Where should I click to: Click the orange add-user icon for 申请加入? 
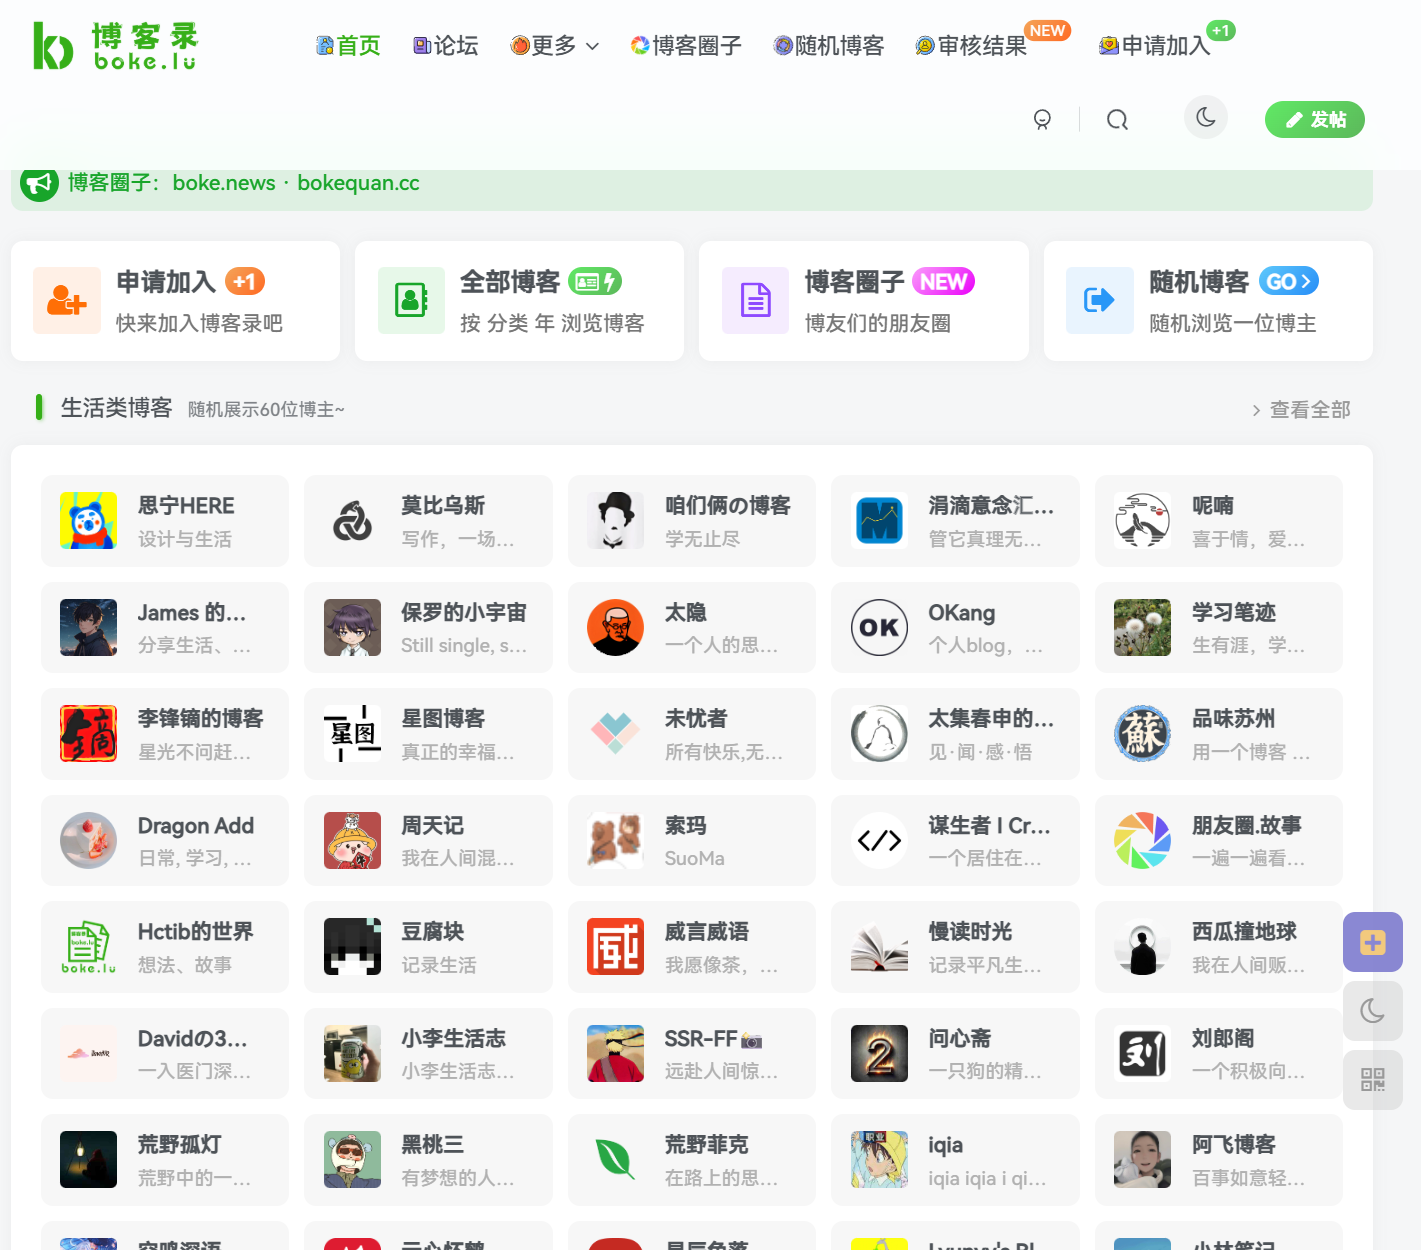pyautogui.click(x=67, y=300)
